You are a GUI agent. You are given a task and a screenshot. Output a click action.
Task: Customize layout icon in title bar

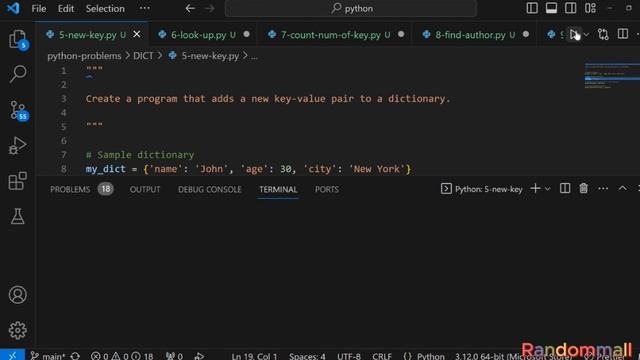point(590,8)
